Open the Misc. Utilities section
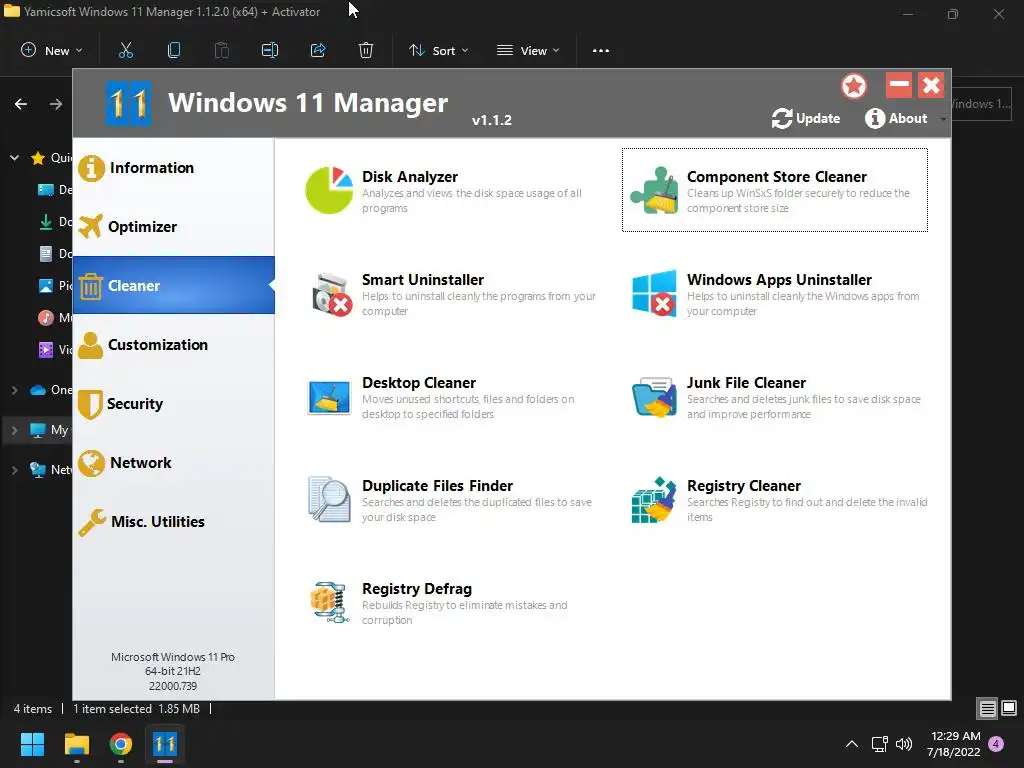 174,522
